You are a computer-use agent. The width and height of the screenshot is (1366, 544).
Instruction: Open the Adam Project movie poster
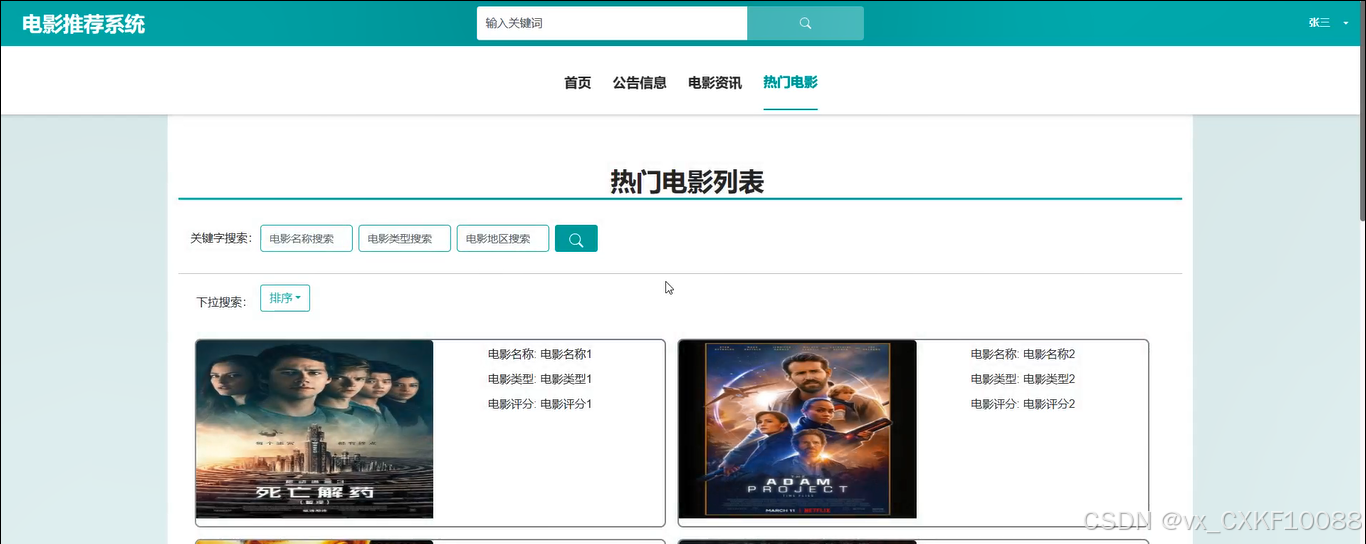coord(798,429)
